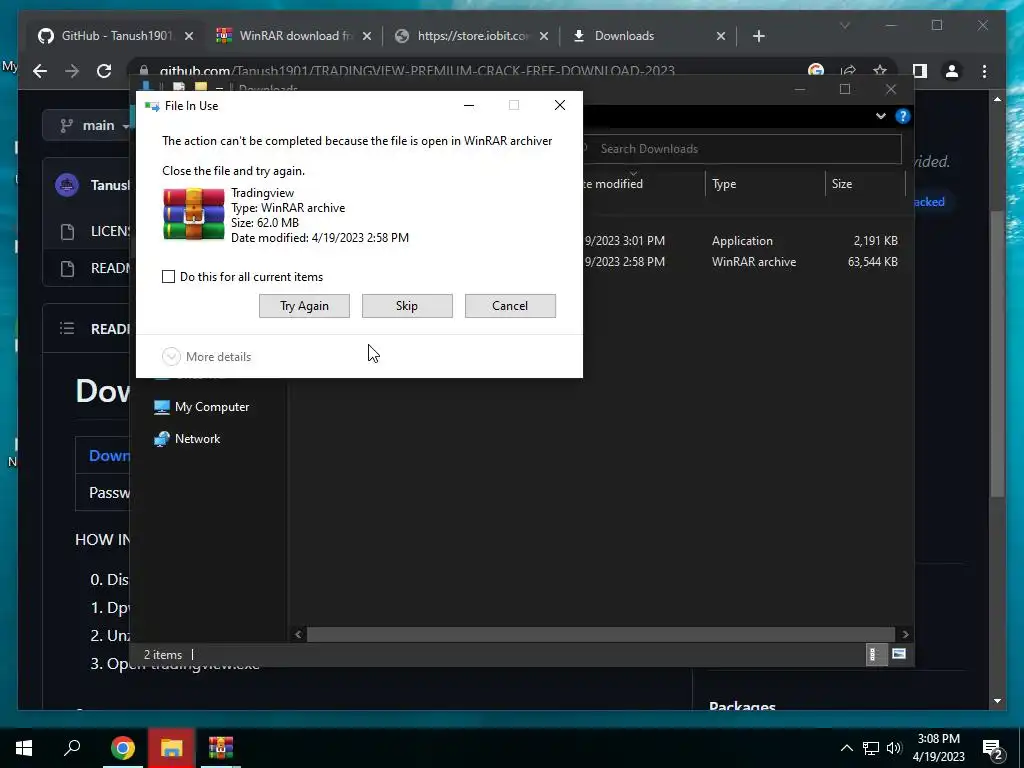
Task: Open Windows taskbar search
Action: (72, 748)
